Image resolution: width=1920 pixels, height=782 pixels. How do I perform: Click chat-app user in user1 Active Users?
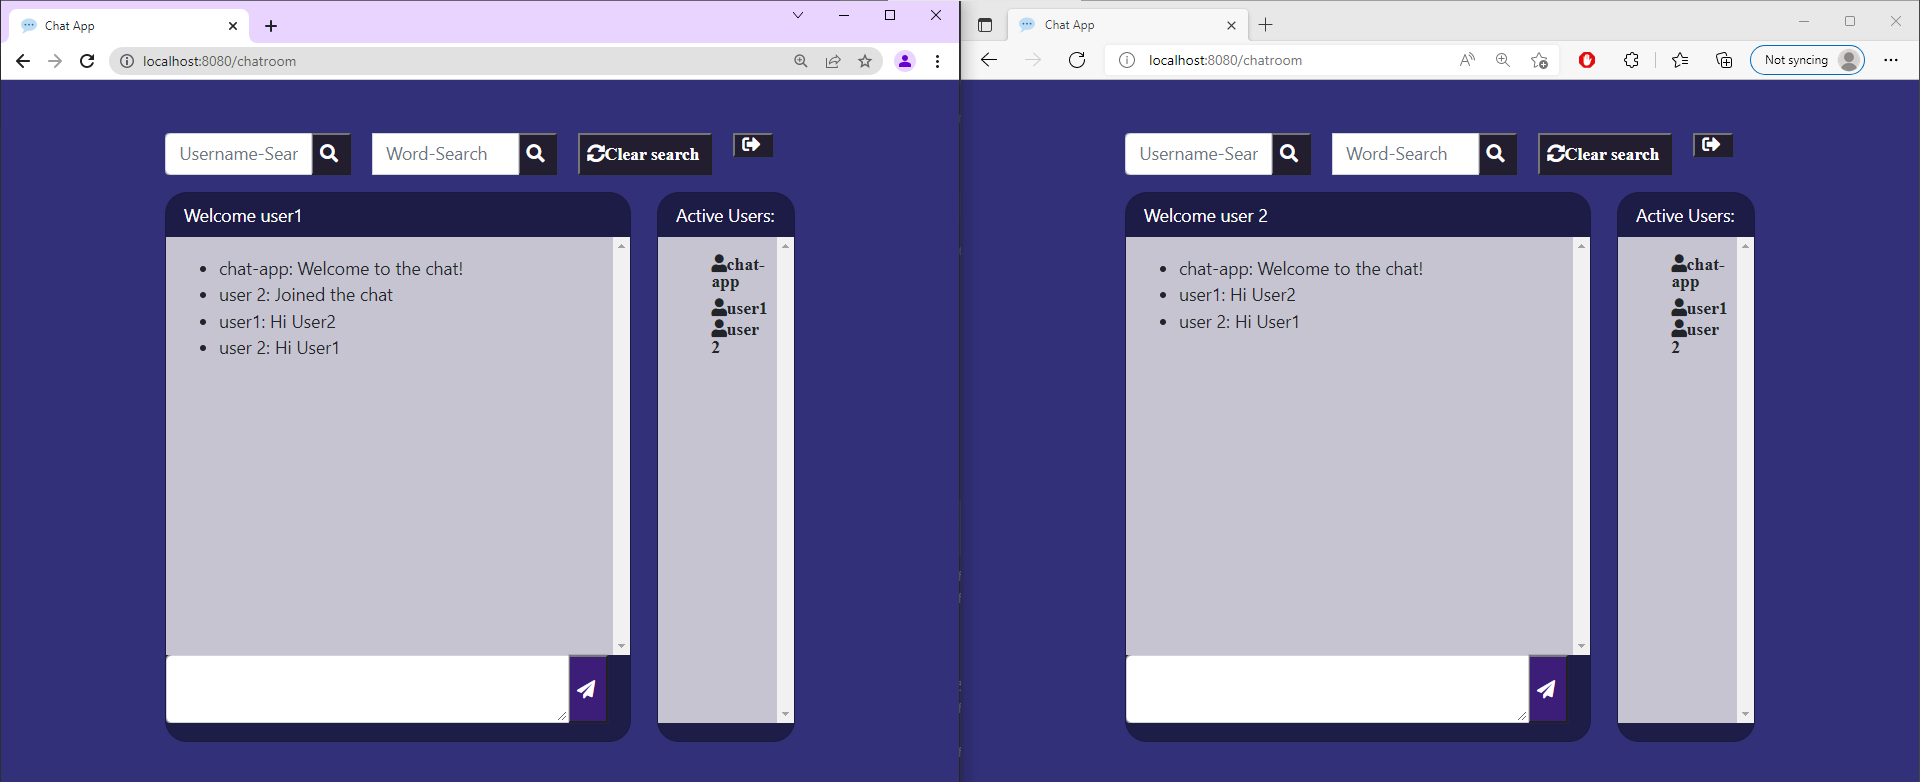tap(738, 273)
